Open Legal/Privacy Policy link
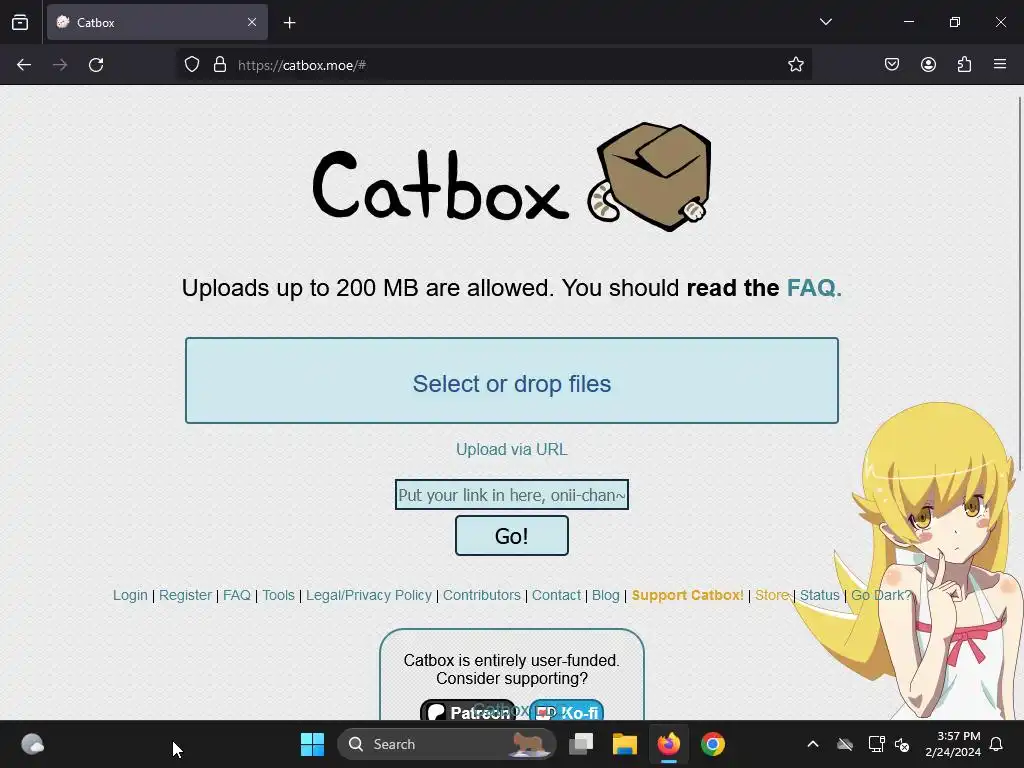 (x=369, y=595)
